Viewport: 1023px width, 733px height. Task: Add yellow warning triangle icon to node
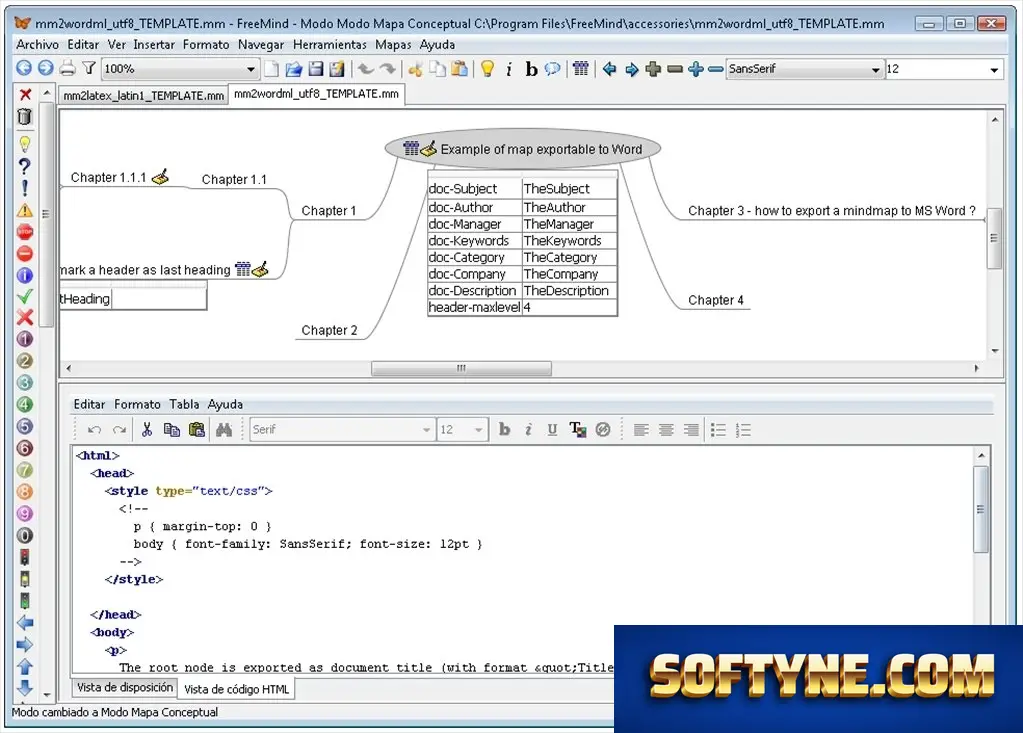click(25, 210)
